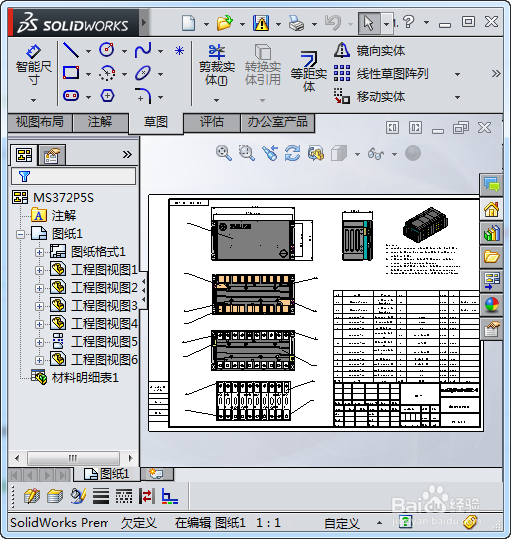Click the Print icon
The width and height of the screenshot is (511, 539).
tap(296, 23)
